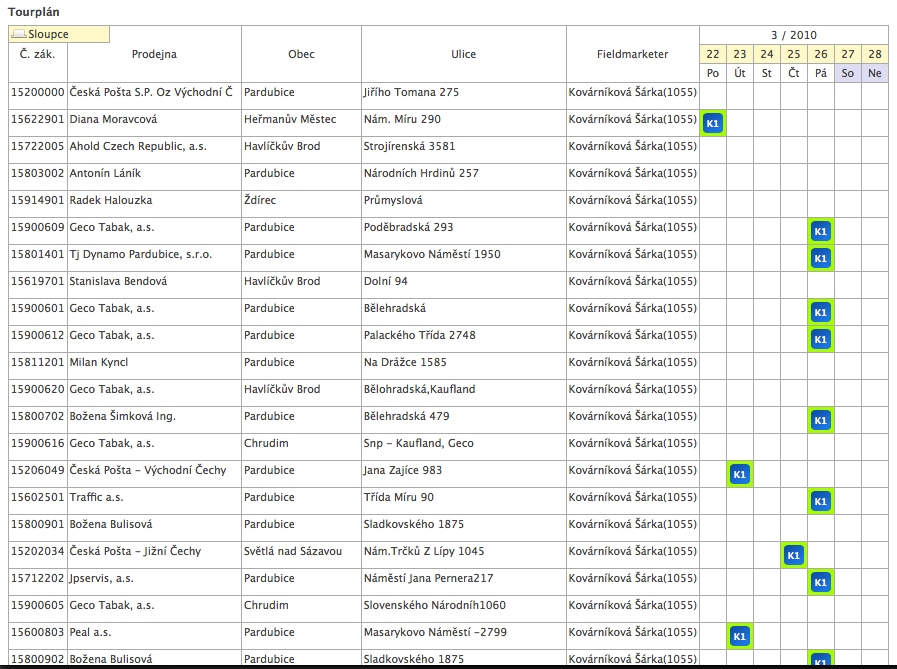Image resolution: width=897 pixels, height=669 pixels.
Task: Click street Národních Hrdinů 257
Action: pyautogui.click(x=421, y=173)
